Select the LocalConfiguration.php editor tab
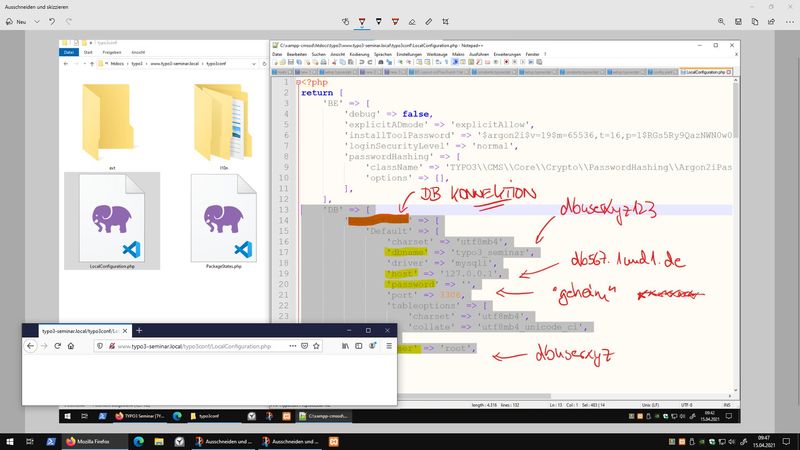The width and height of the screenshot is (800, 450). tap(704, 72)
